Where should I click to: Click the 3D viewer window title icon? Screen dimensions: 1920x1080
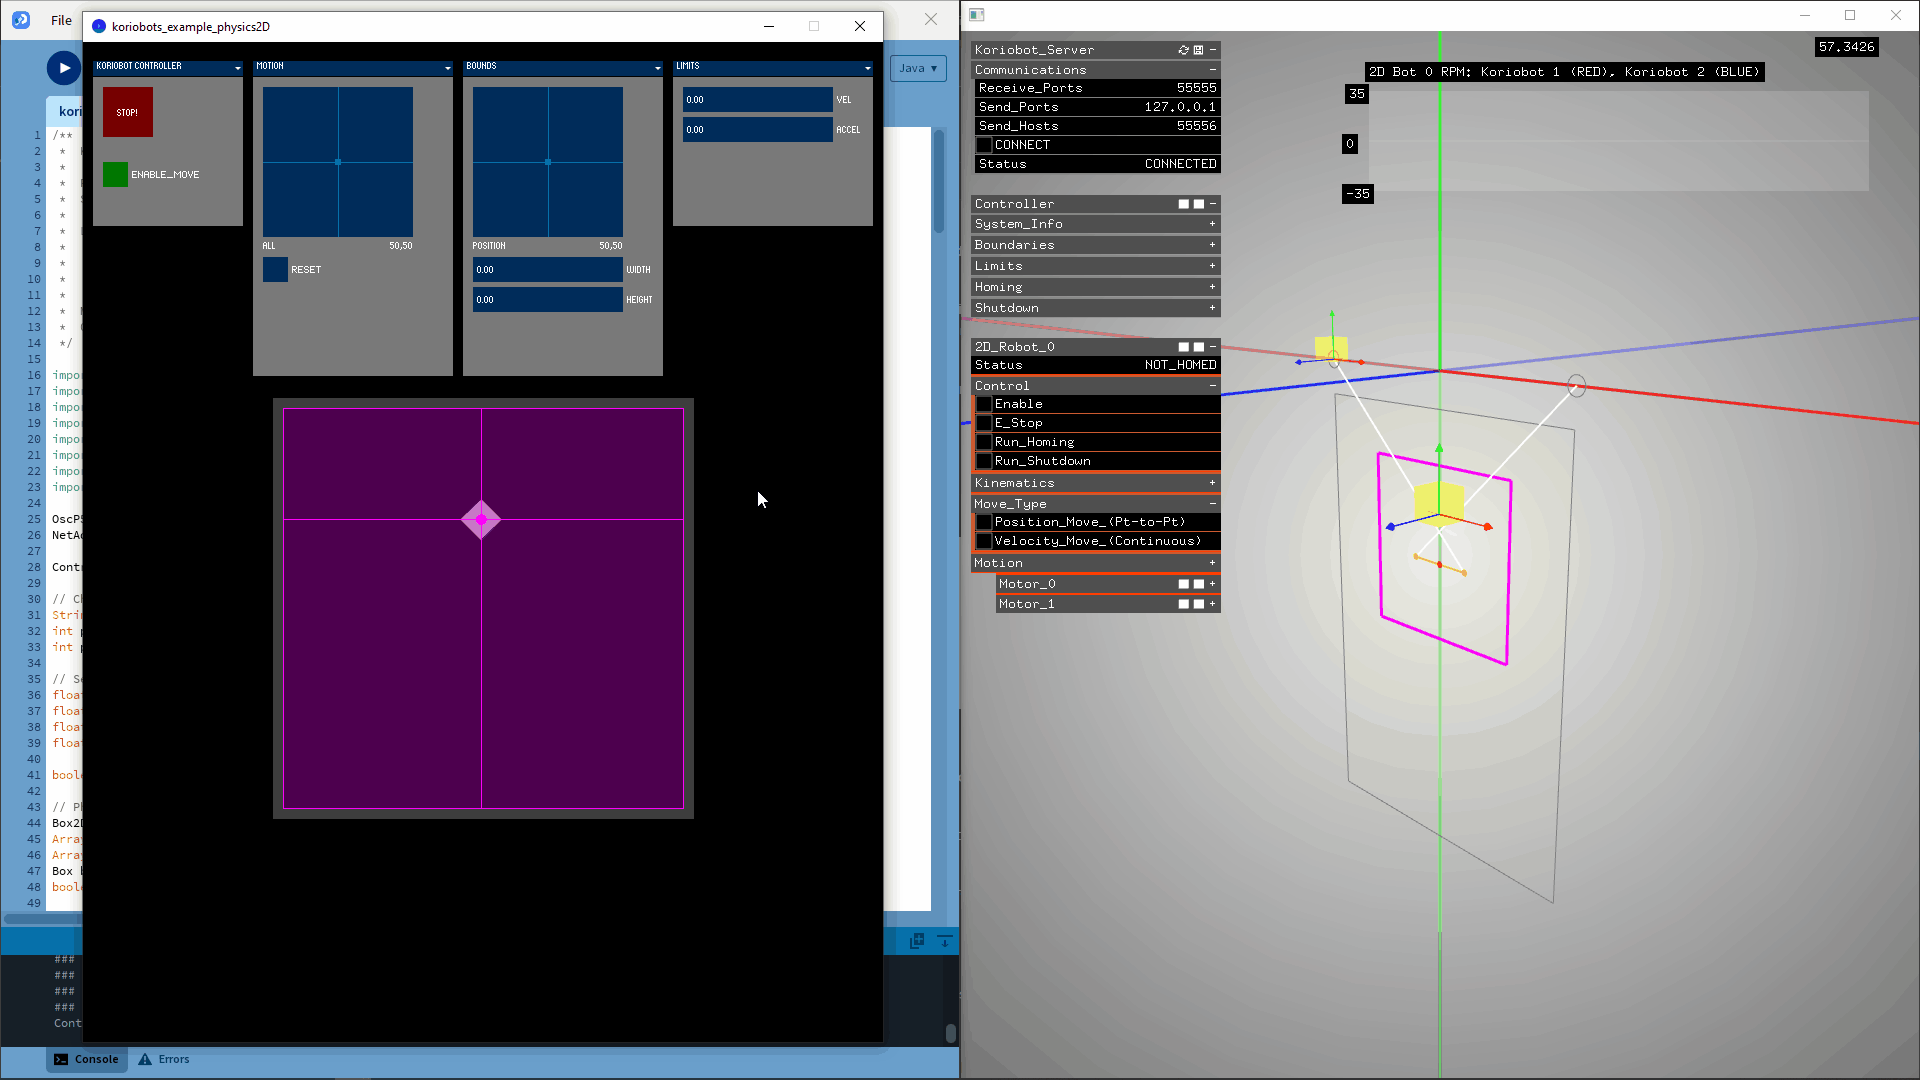coord(977,15)
